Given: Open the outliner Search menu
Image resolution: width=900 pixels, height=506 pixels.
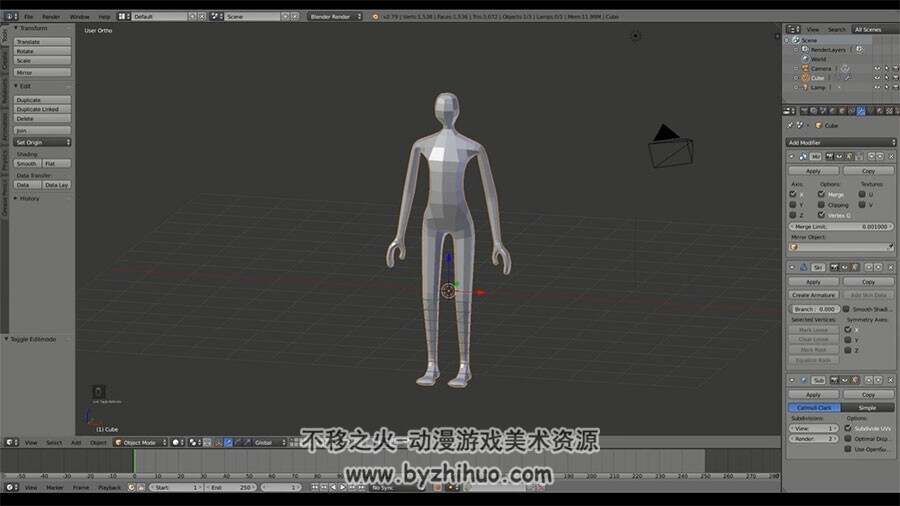Looking at the screenshot, I should click(x=836, y=29).
